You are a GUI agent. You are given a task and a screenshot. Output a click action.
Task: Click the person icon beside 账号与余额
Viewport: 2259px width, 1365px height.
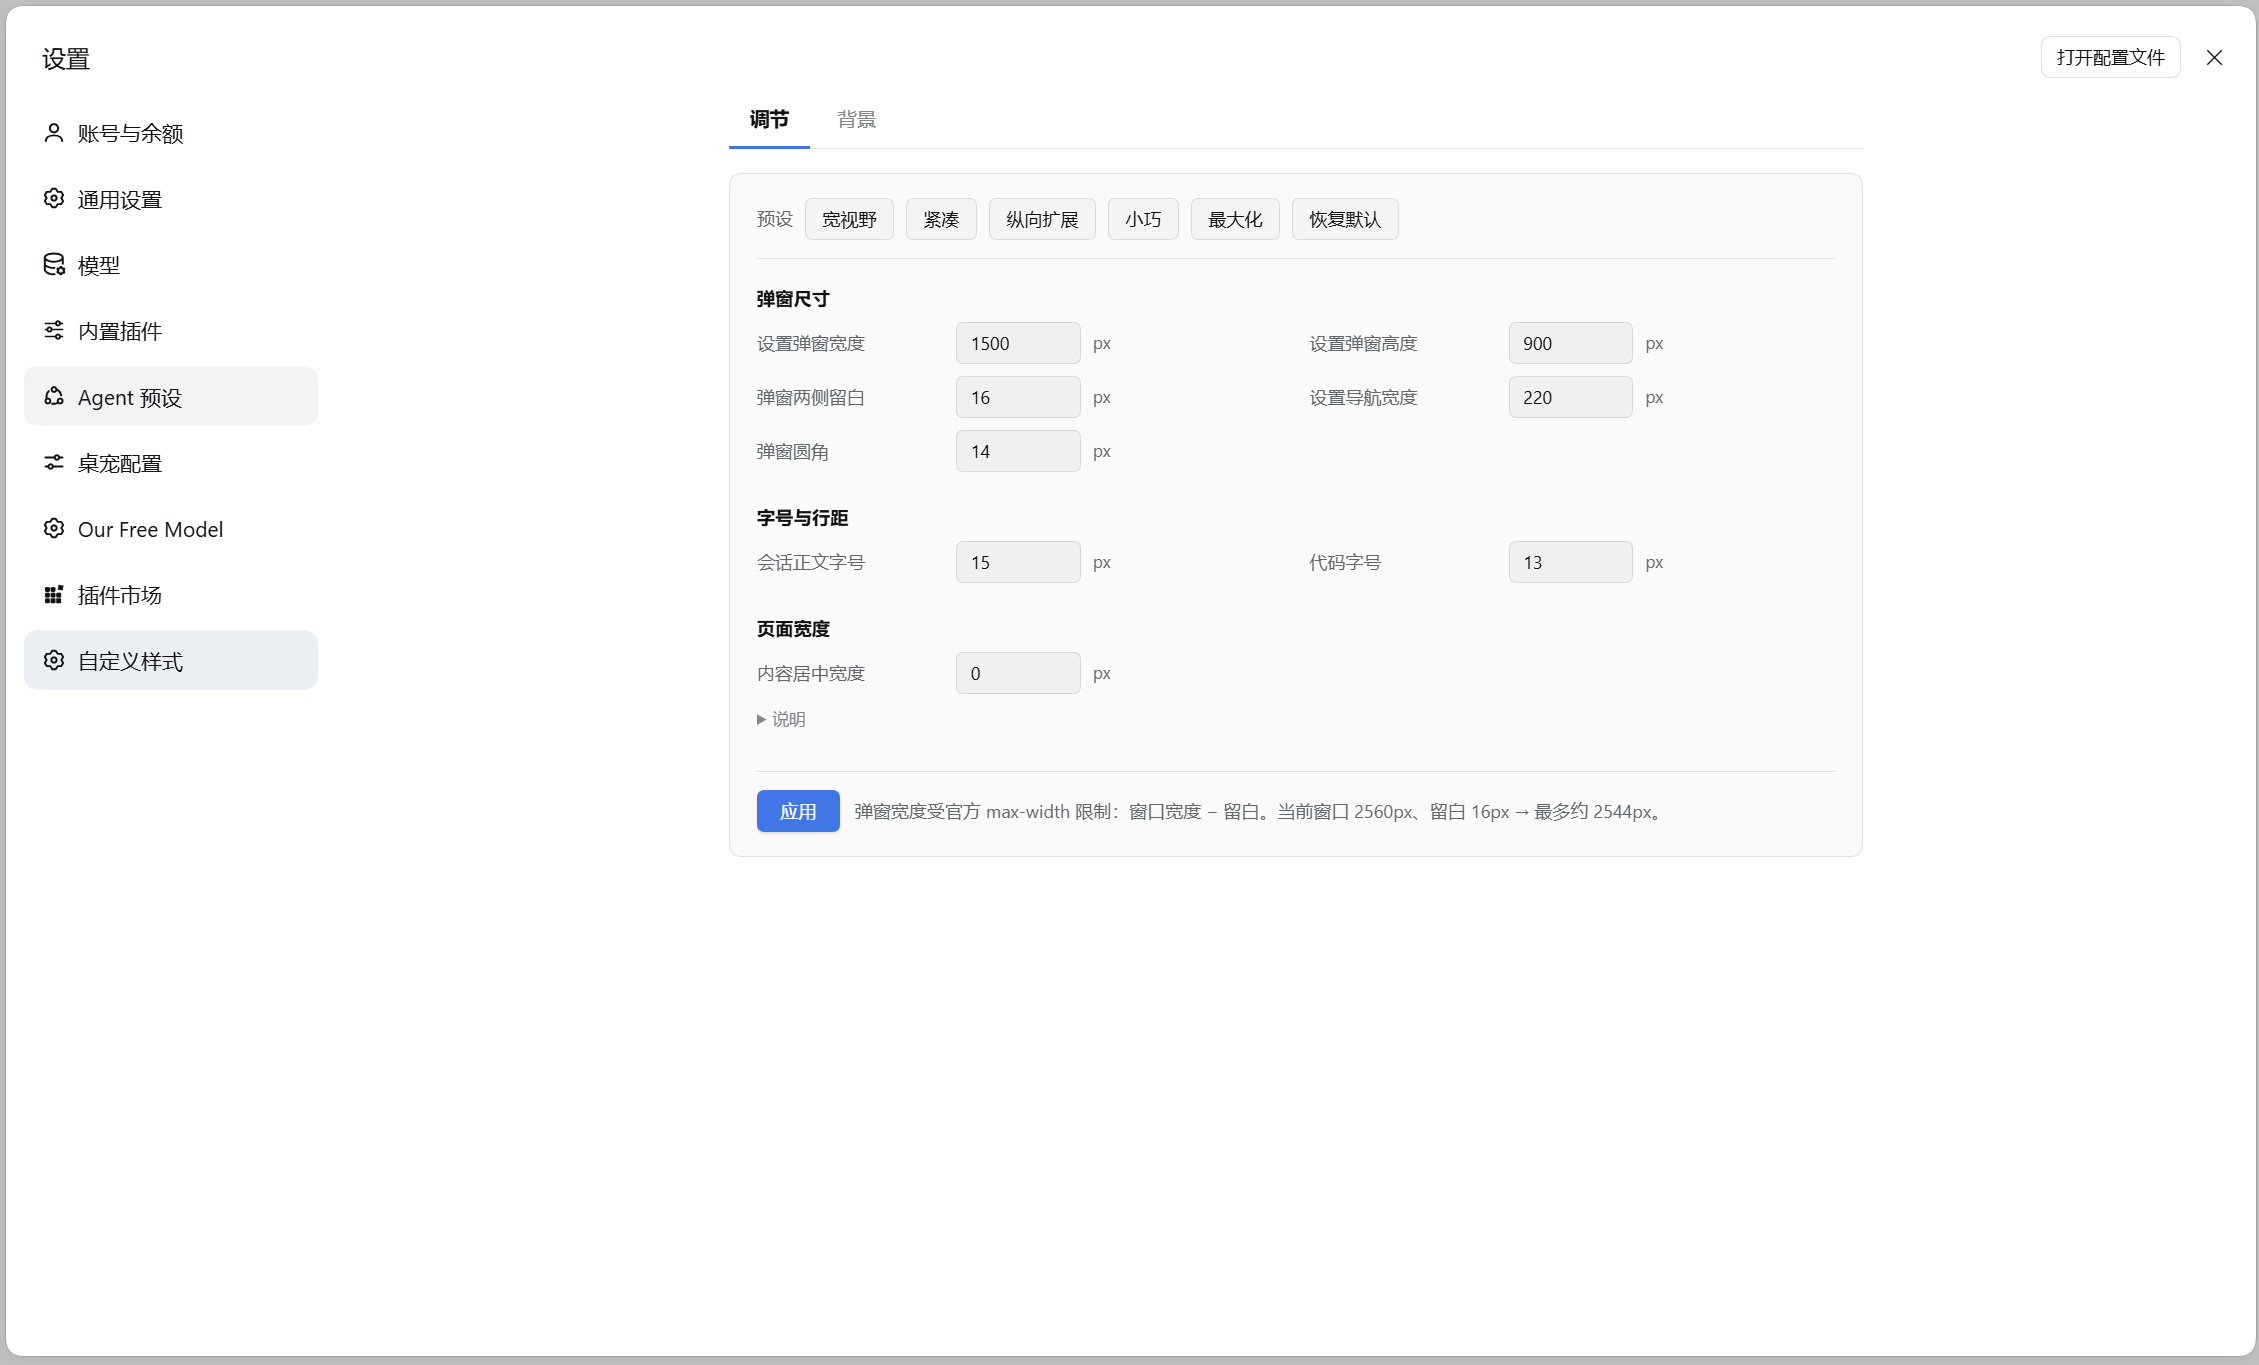coord(54,133)
